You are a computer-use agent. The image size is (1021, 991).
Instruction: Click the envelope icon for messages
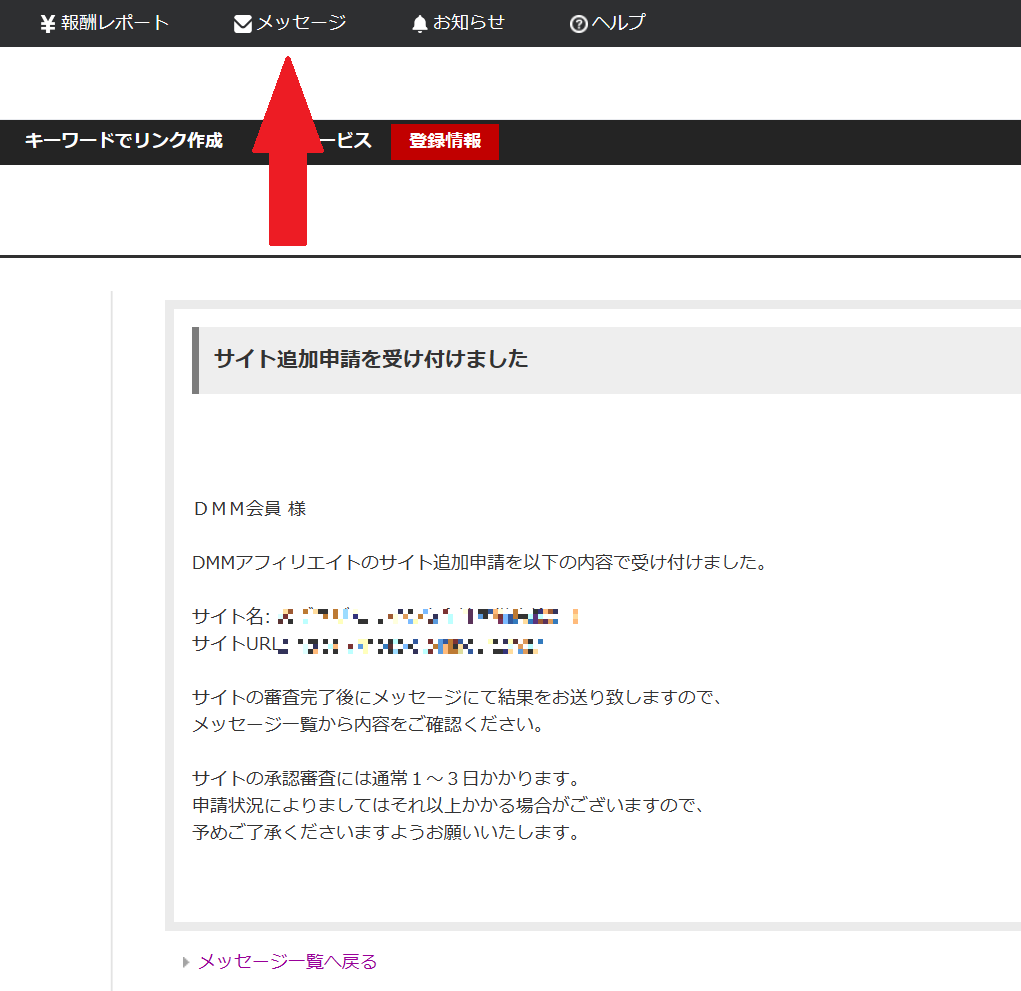[242, 24]
